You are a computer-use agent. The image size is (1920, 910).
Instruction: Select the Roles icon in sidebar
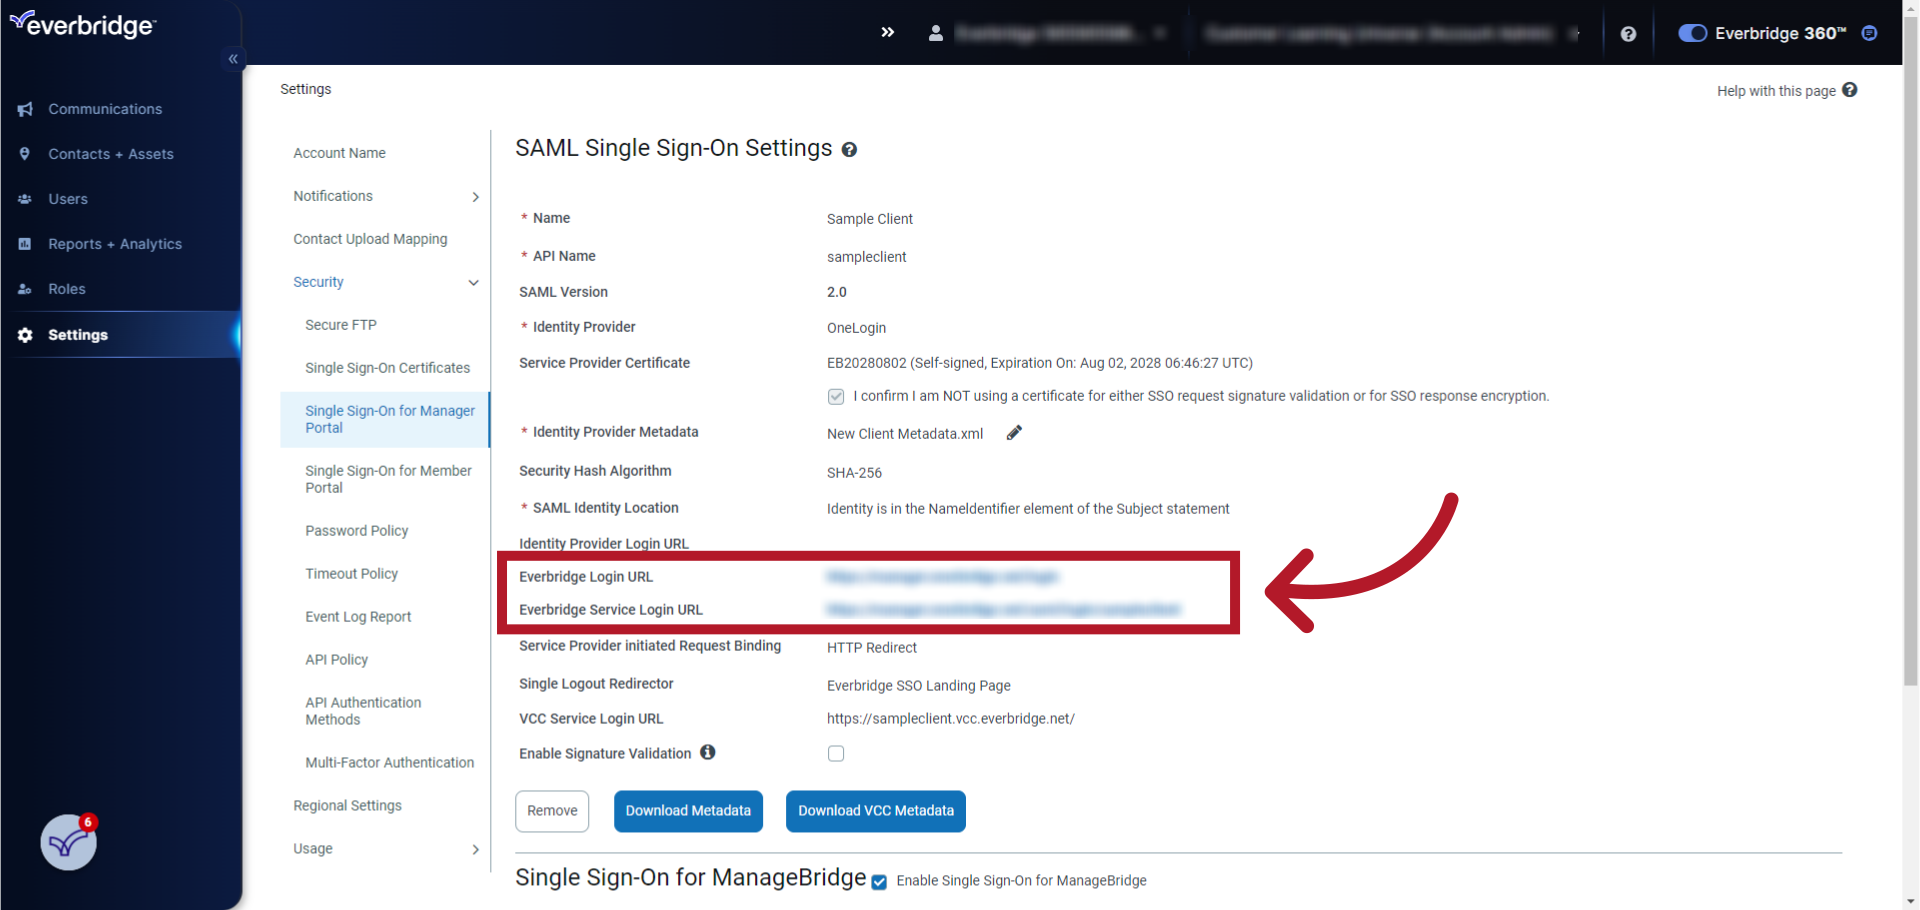[25, 289]
